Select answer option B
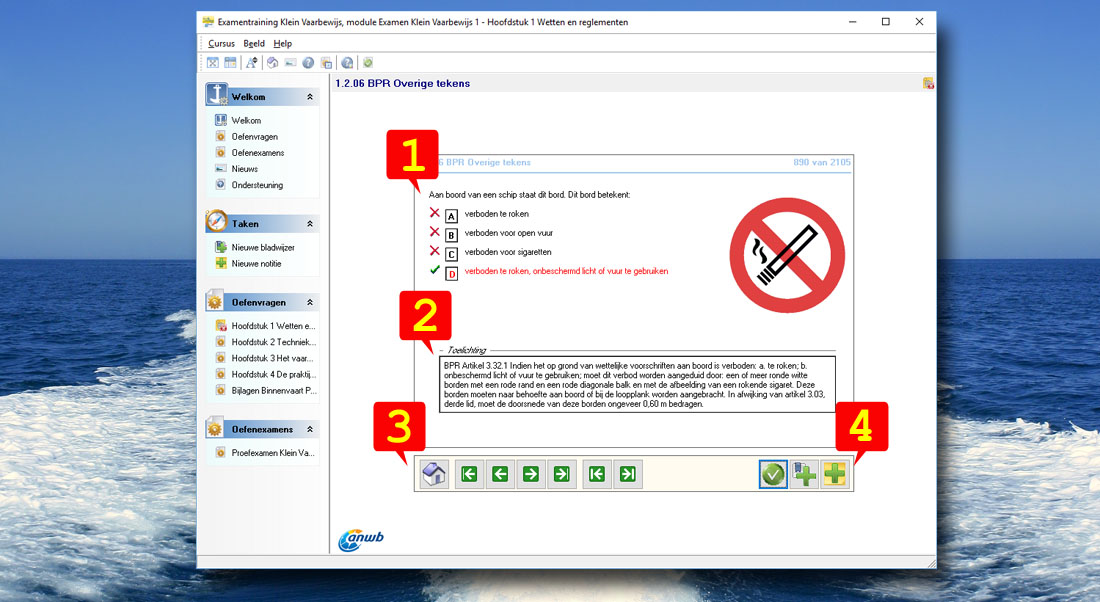1100x602 pixels. [451, 235]
